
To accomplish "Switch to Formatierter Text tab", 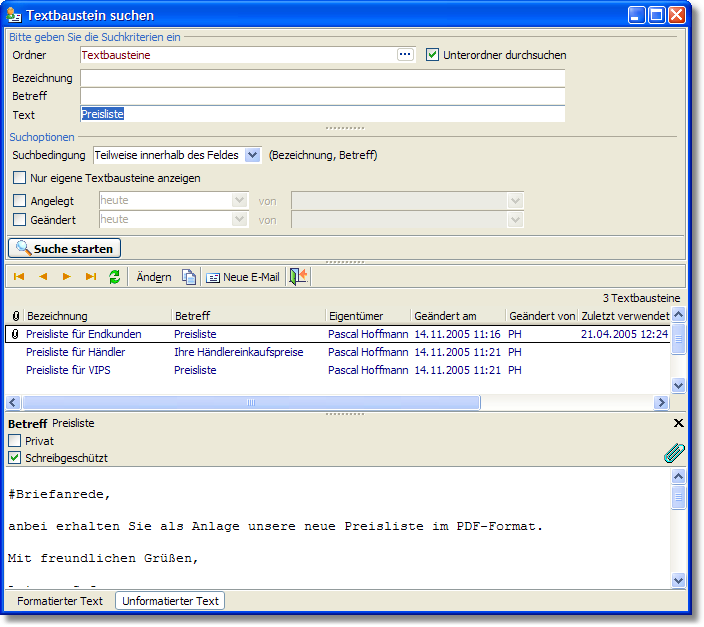I will (x=60, y=601).
